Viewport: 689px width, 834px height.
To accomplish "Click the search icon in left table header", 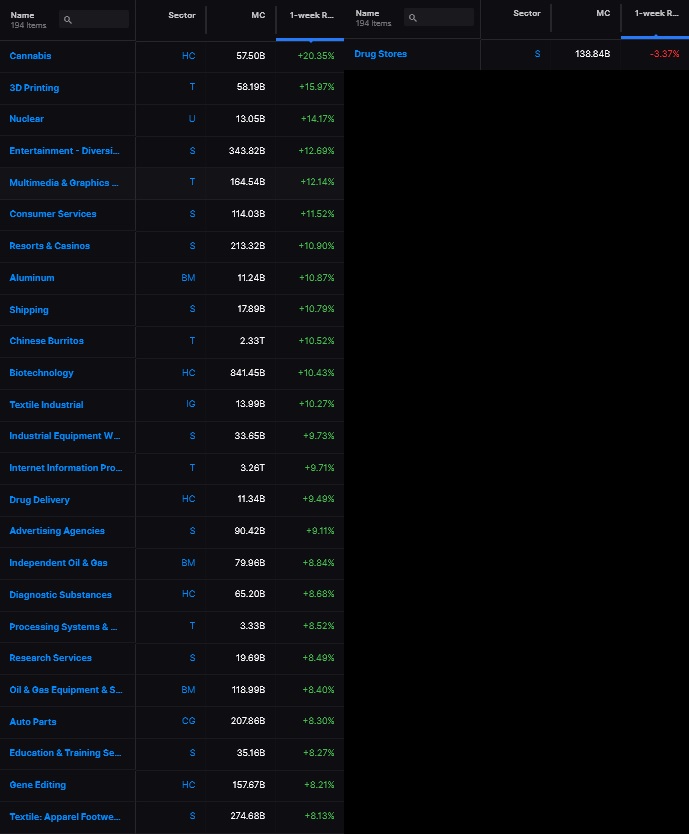I will (x=68, y=20).
